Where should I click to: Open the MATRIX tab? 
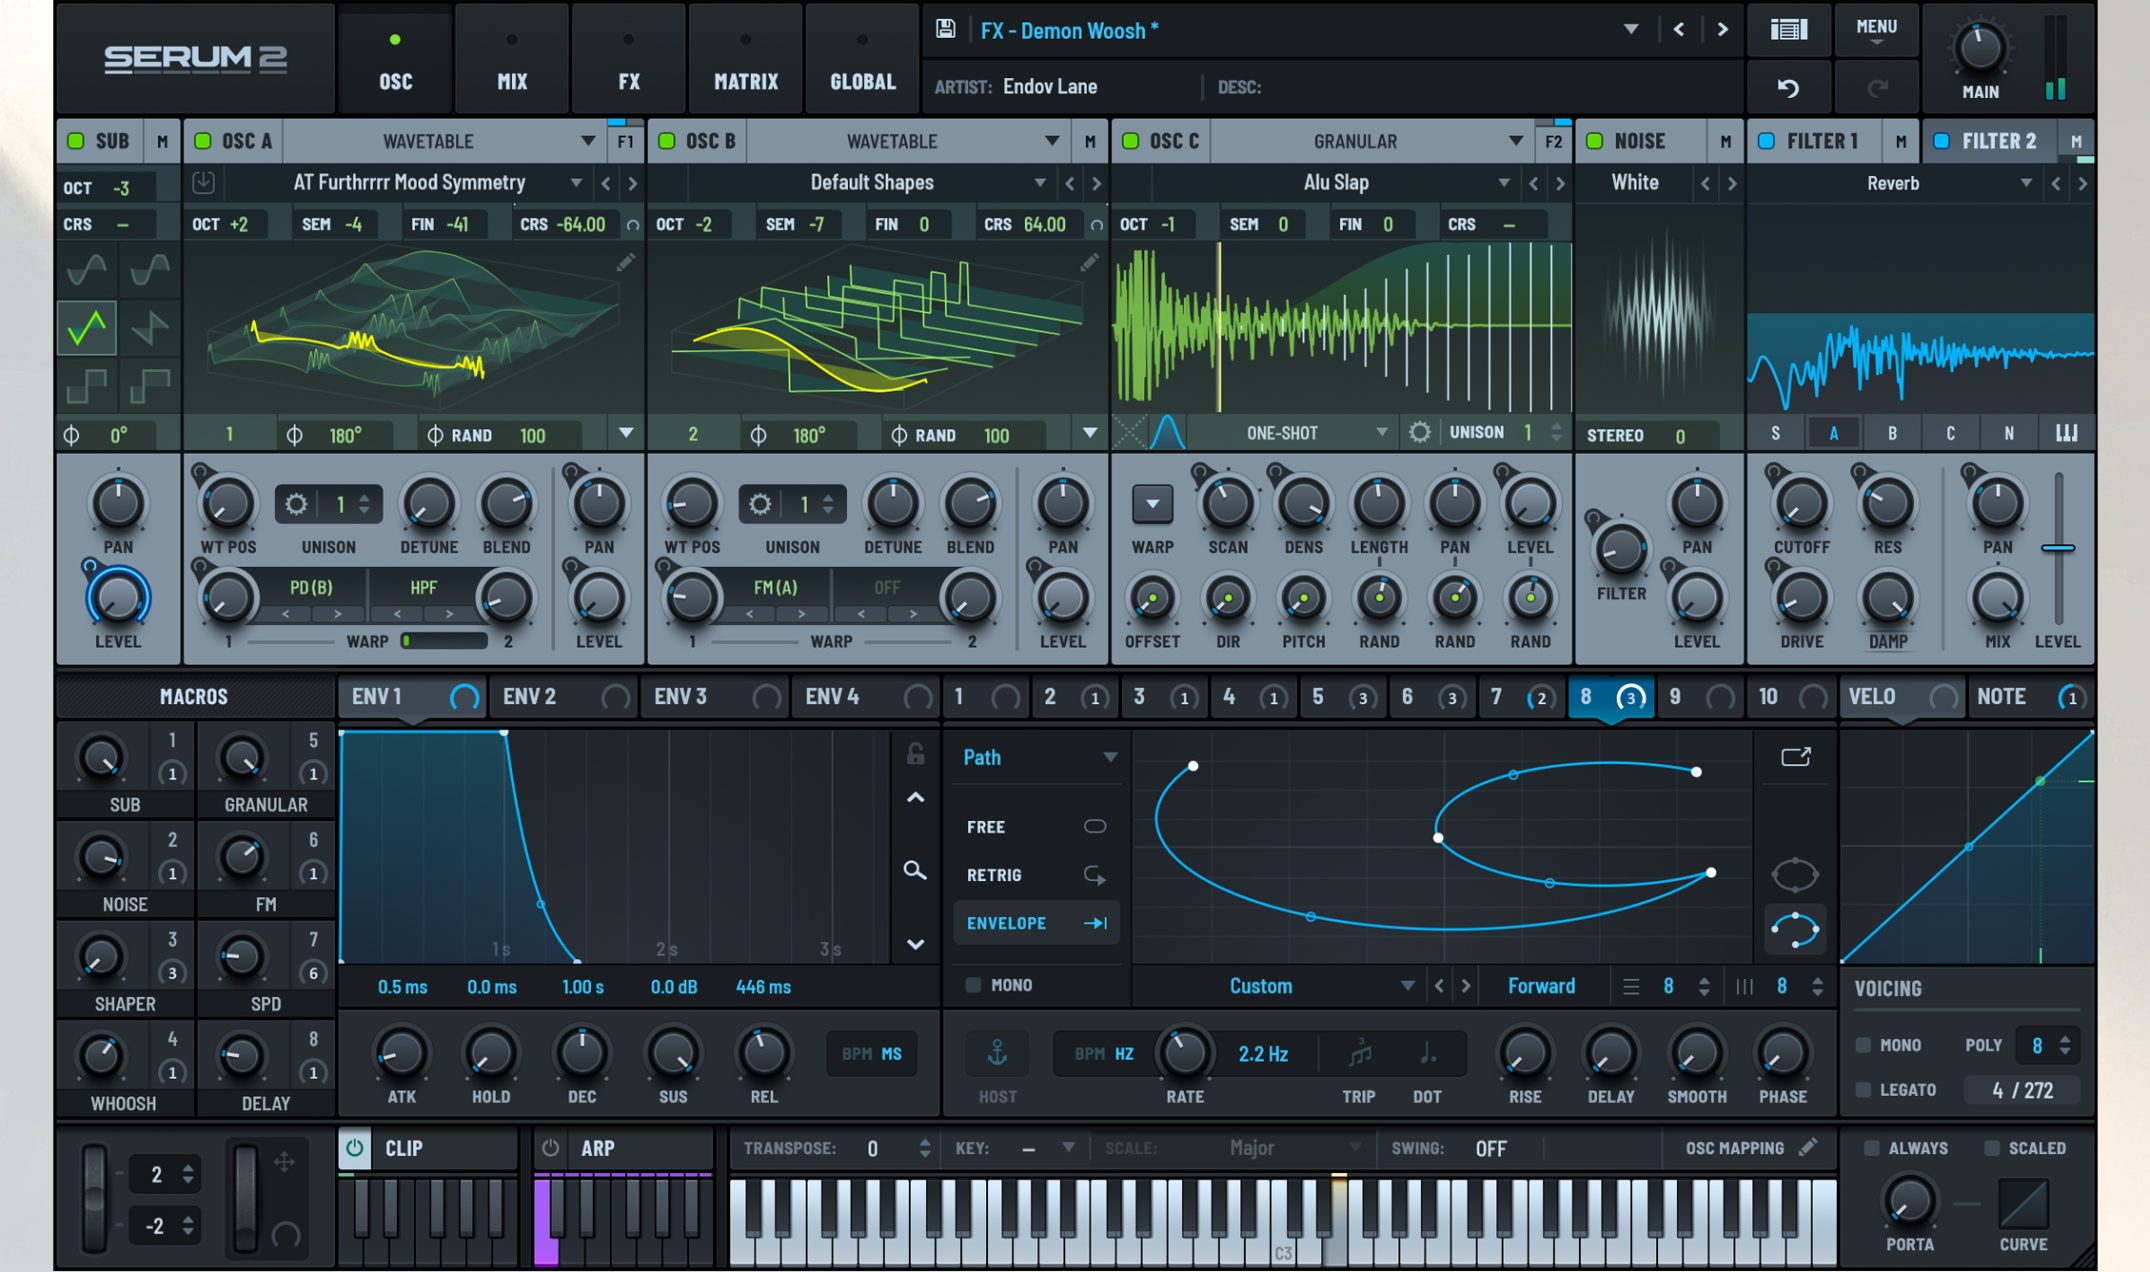pyautogui.click(x=745, y=58)
